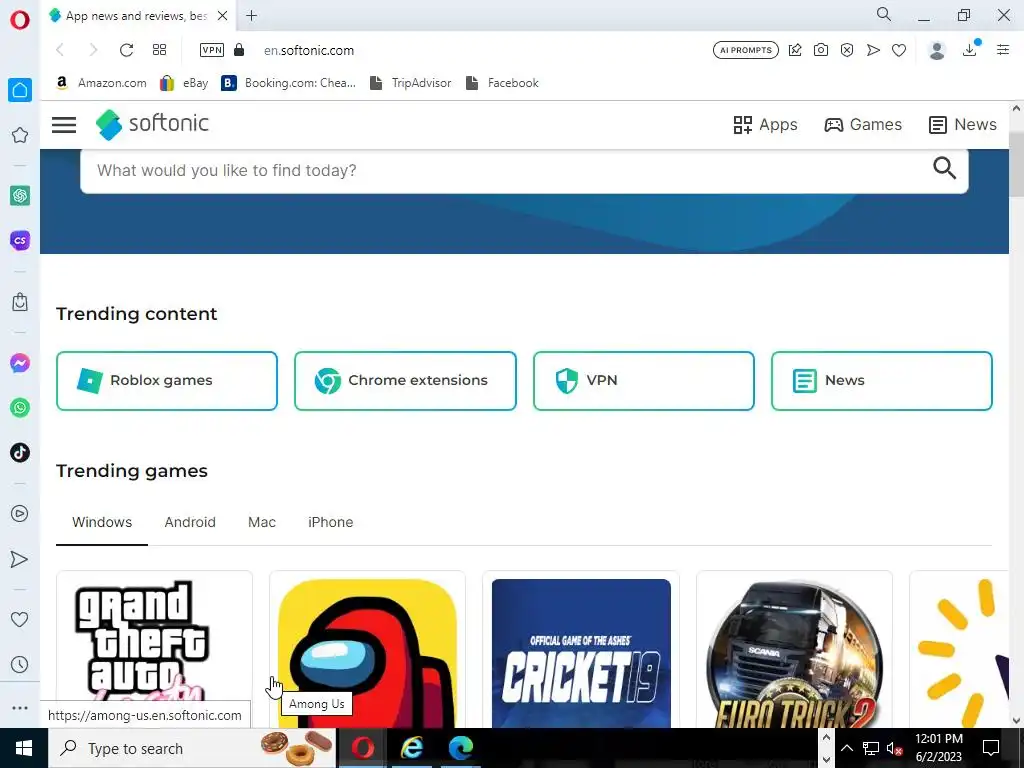
Task: Open My Flow arrow icon in sidebar
Action: (20, 559)
